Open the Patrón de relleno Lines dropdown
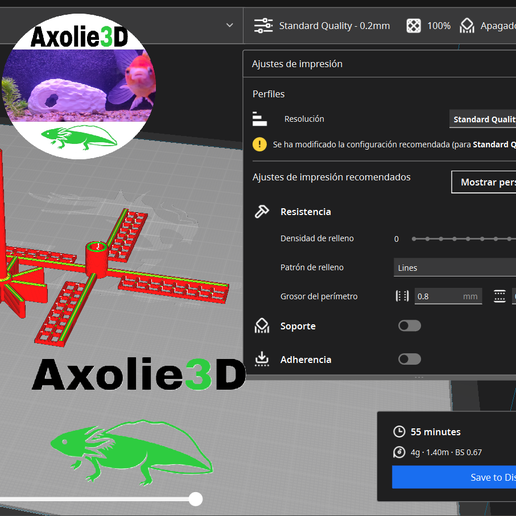516x516 pixels. tap(455, 268)
